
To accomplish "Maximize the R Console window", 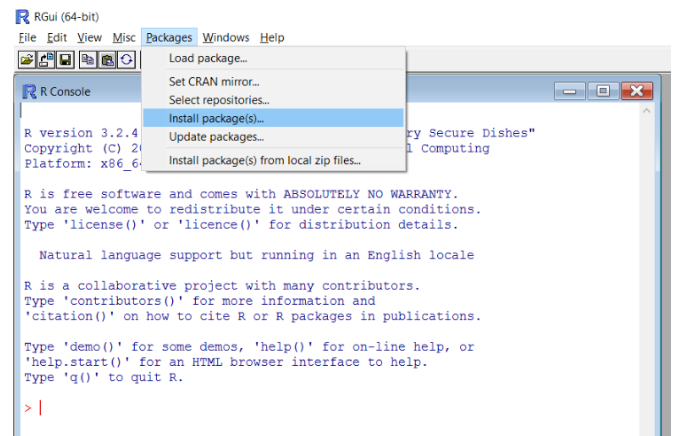I will point(603,91).
